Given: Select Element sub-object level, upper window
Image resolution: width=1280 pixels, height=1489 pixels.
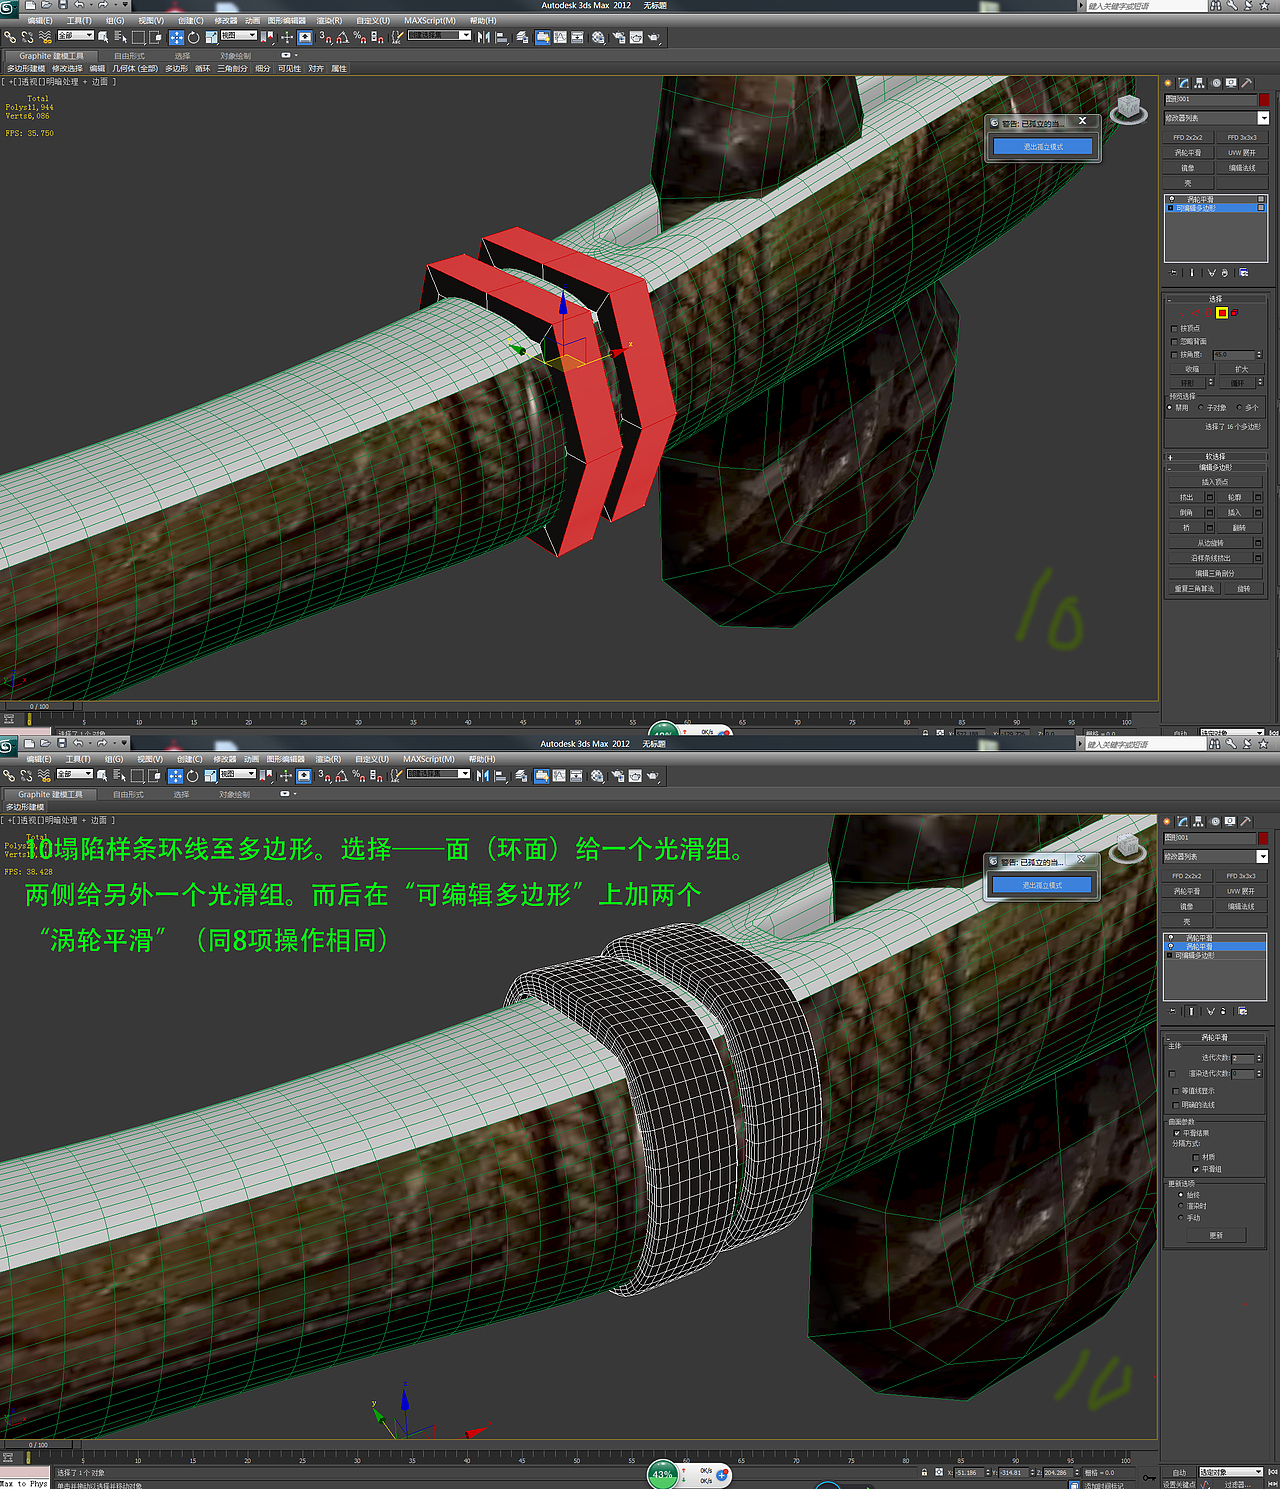Looking at the screenshot, I should (x=1235, y=313).
